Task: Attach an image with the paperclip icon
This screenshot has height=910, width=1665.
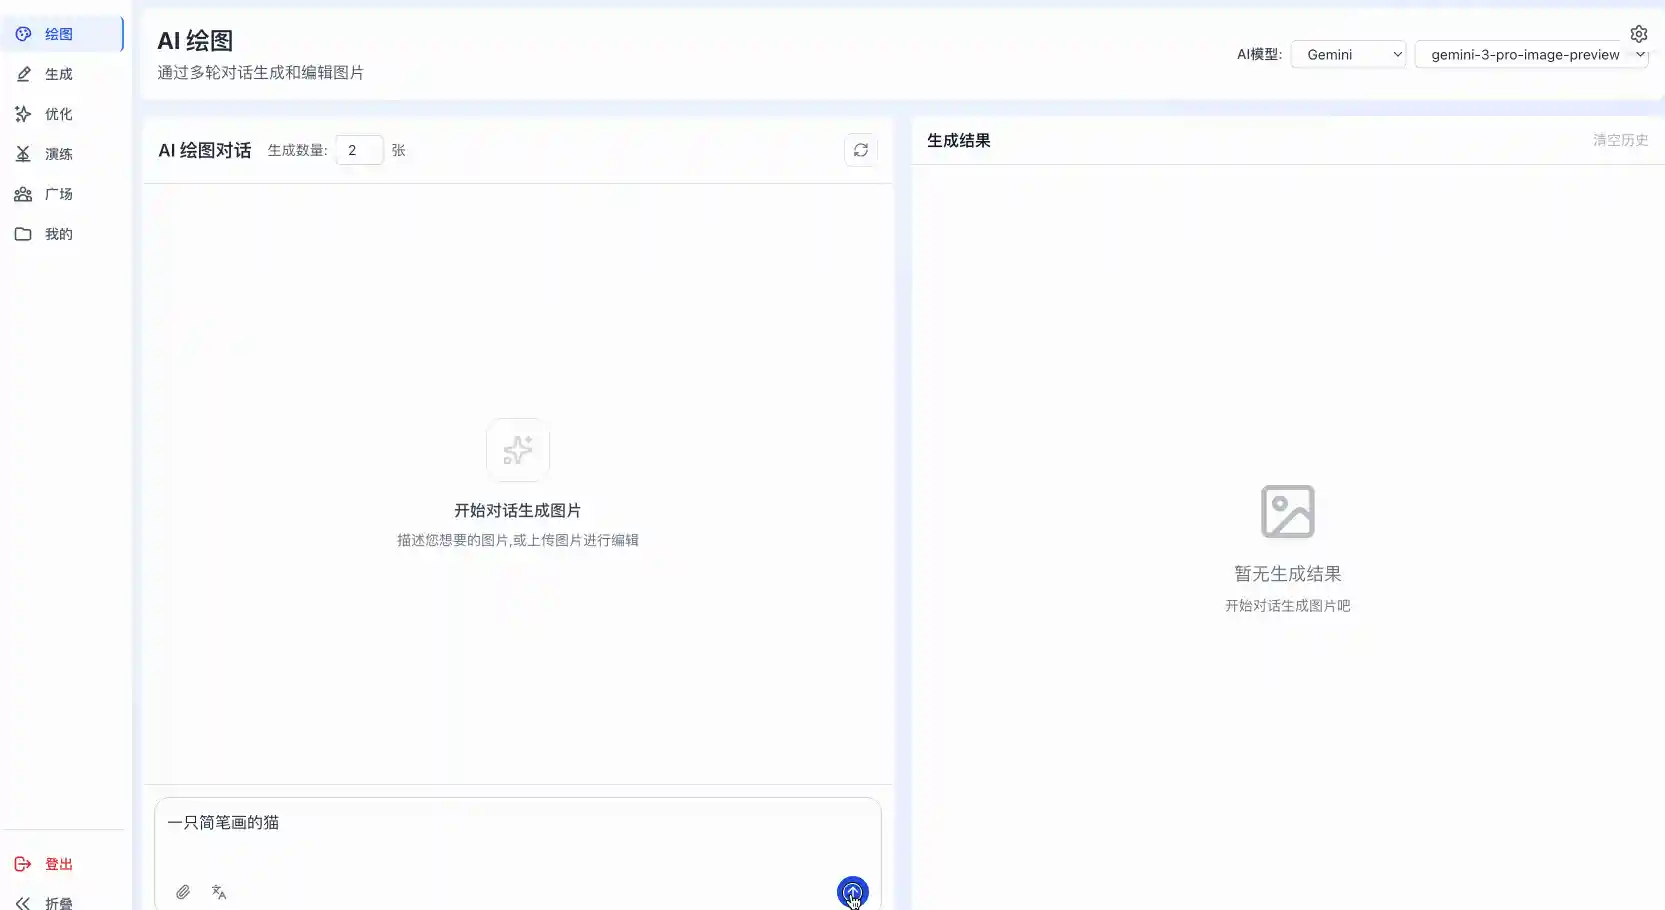Action: pos(183,892)
